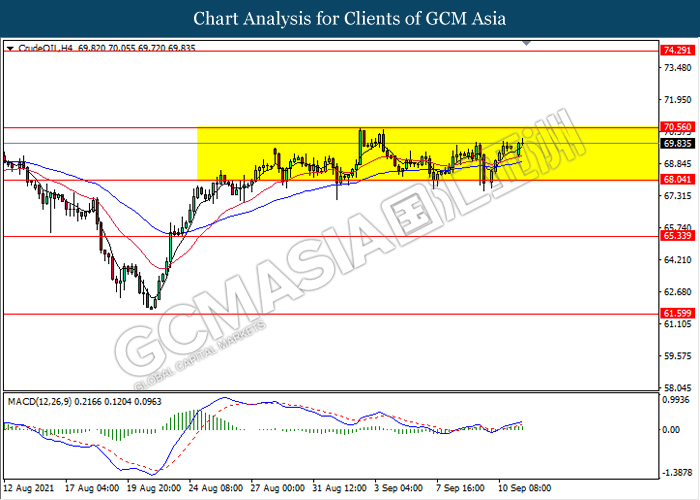Click the 59.575 price scale value

coord(678,356)
